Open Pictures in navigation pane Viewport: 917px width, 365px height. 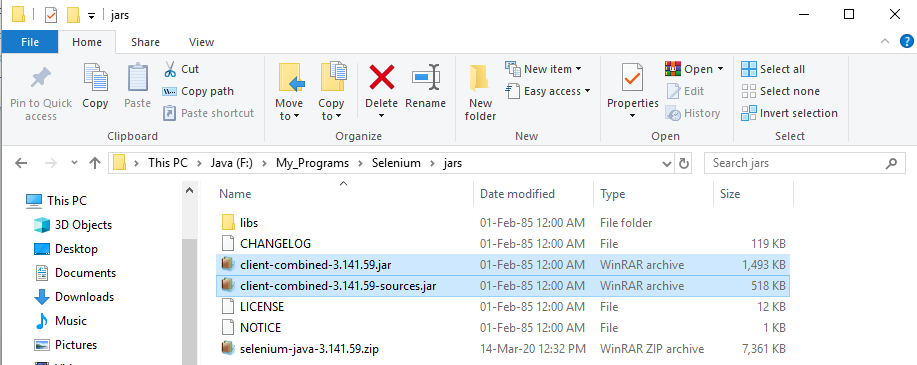click(x=65, y=345)
